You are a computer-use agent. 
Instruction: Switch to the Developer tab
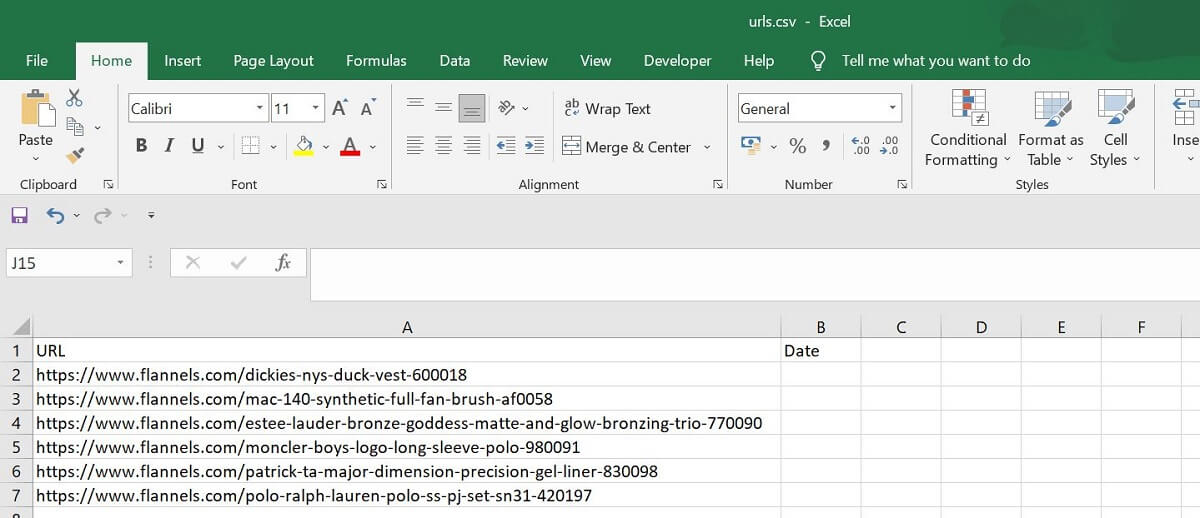(x=677, y=61)
